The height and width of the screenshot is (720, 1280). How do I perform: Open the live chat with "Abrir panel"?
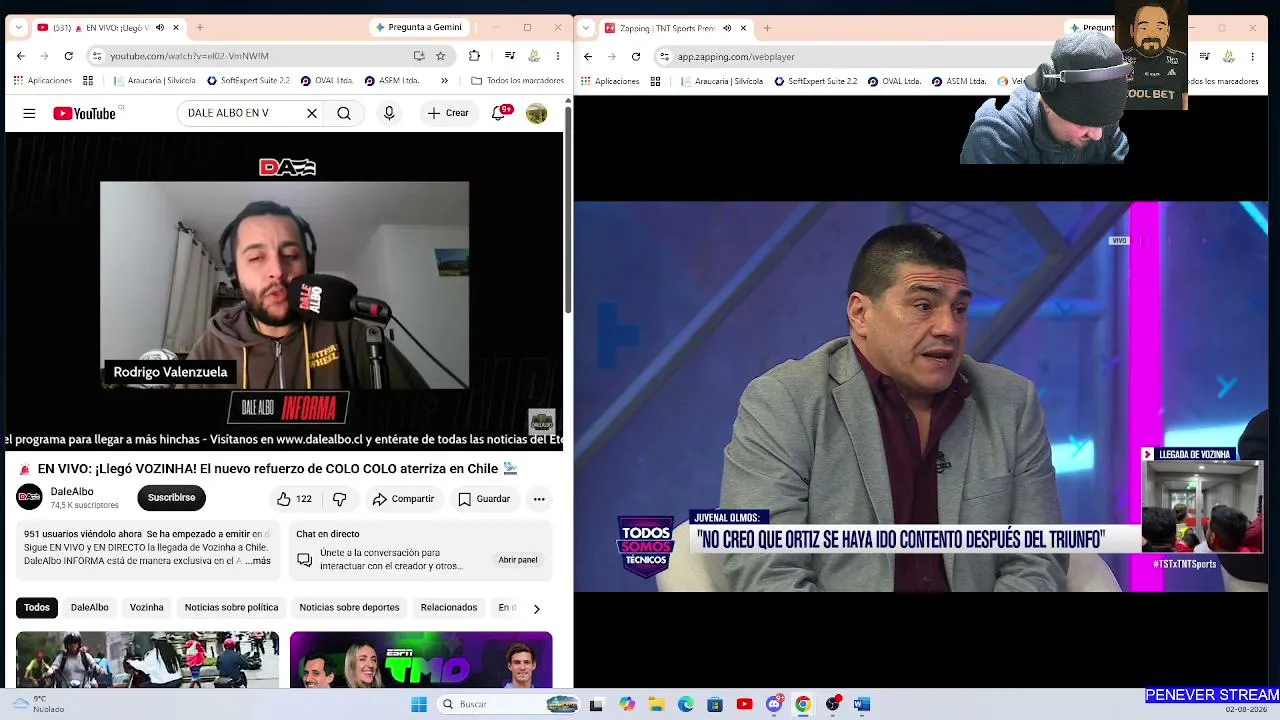pyautogui.click(x=518, y=560)
